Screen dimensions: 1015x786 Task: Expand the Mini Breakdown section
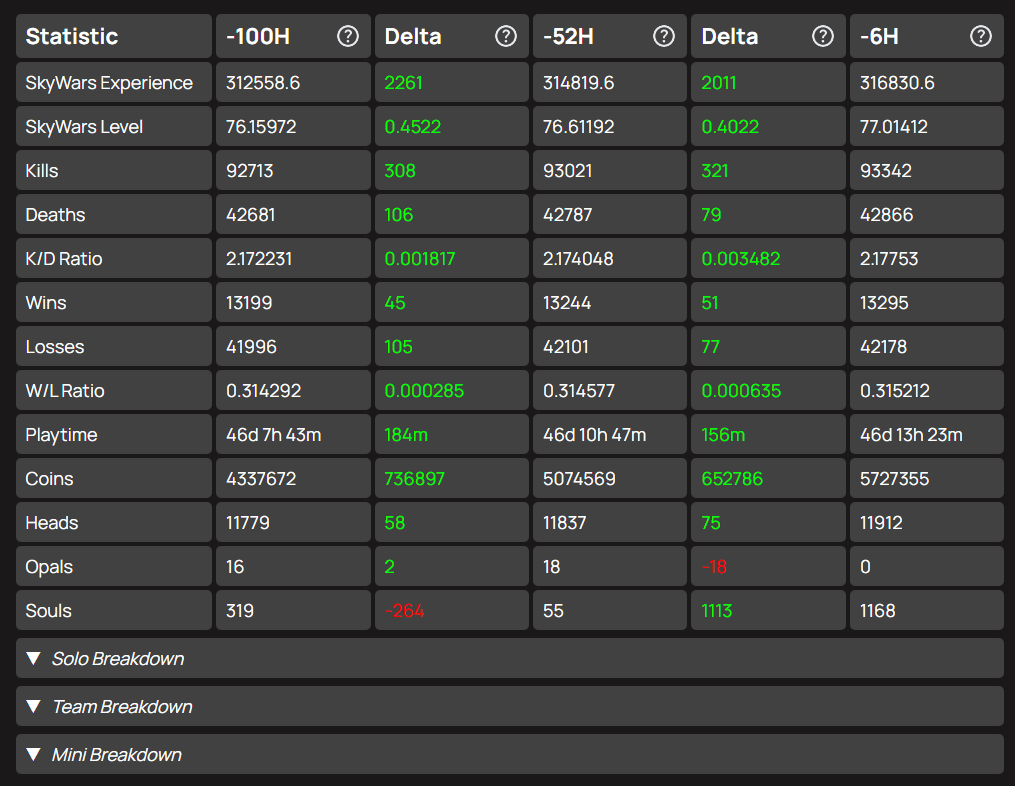click(x=509, y=754)
